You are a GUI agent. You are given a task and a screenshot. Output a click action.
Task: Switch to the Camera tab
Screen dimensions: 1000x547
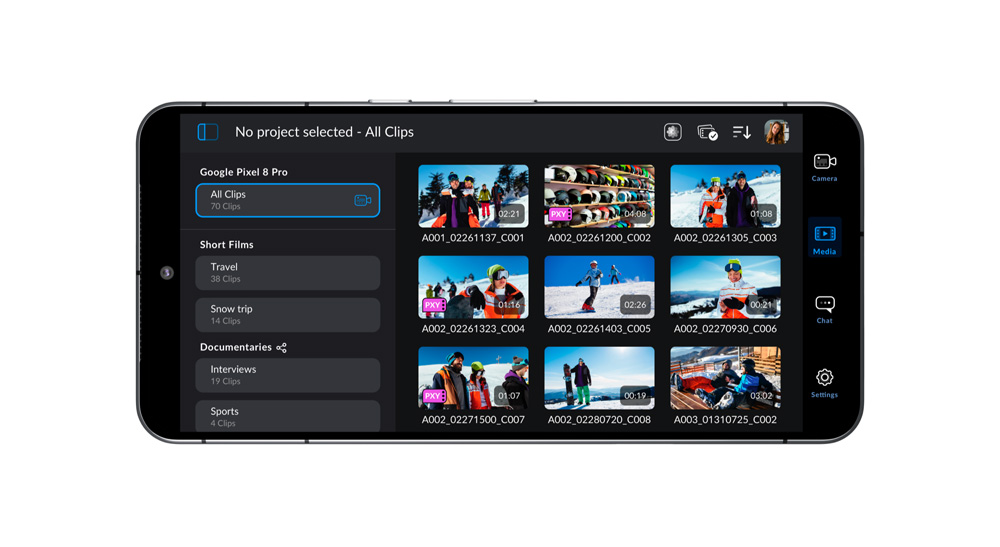(825, 168)
